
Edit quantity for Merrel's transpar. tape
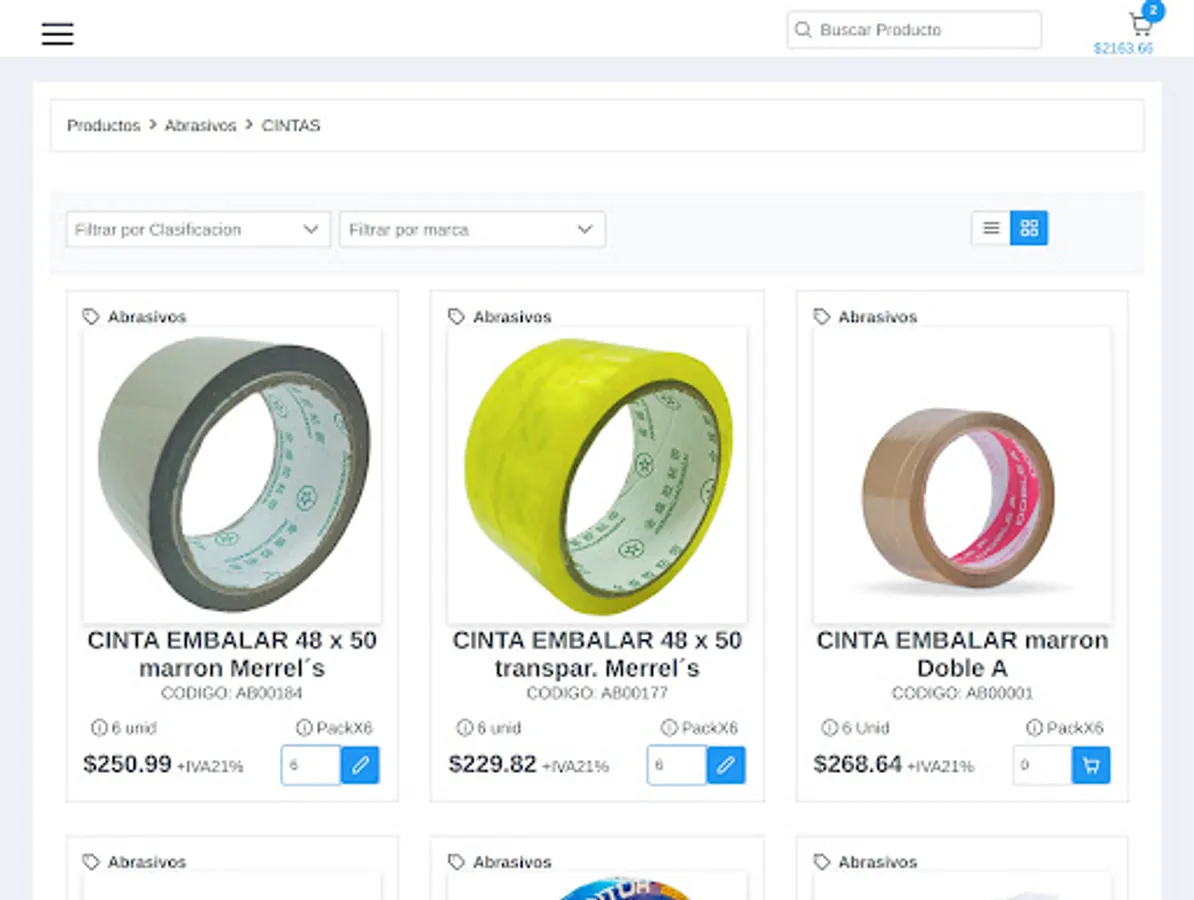[726, 765]
